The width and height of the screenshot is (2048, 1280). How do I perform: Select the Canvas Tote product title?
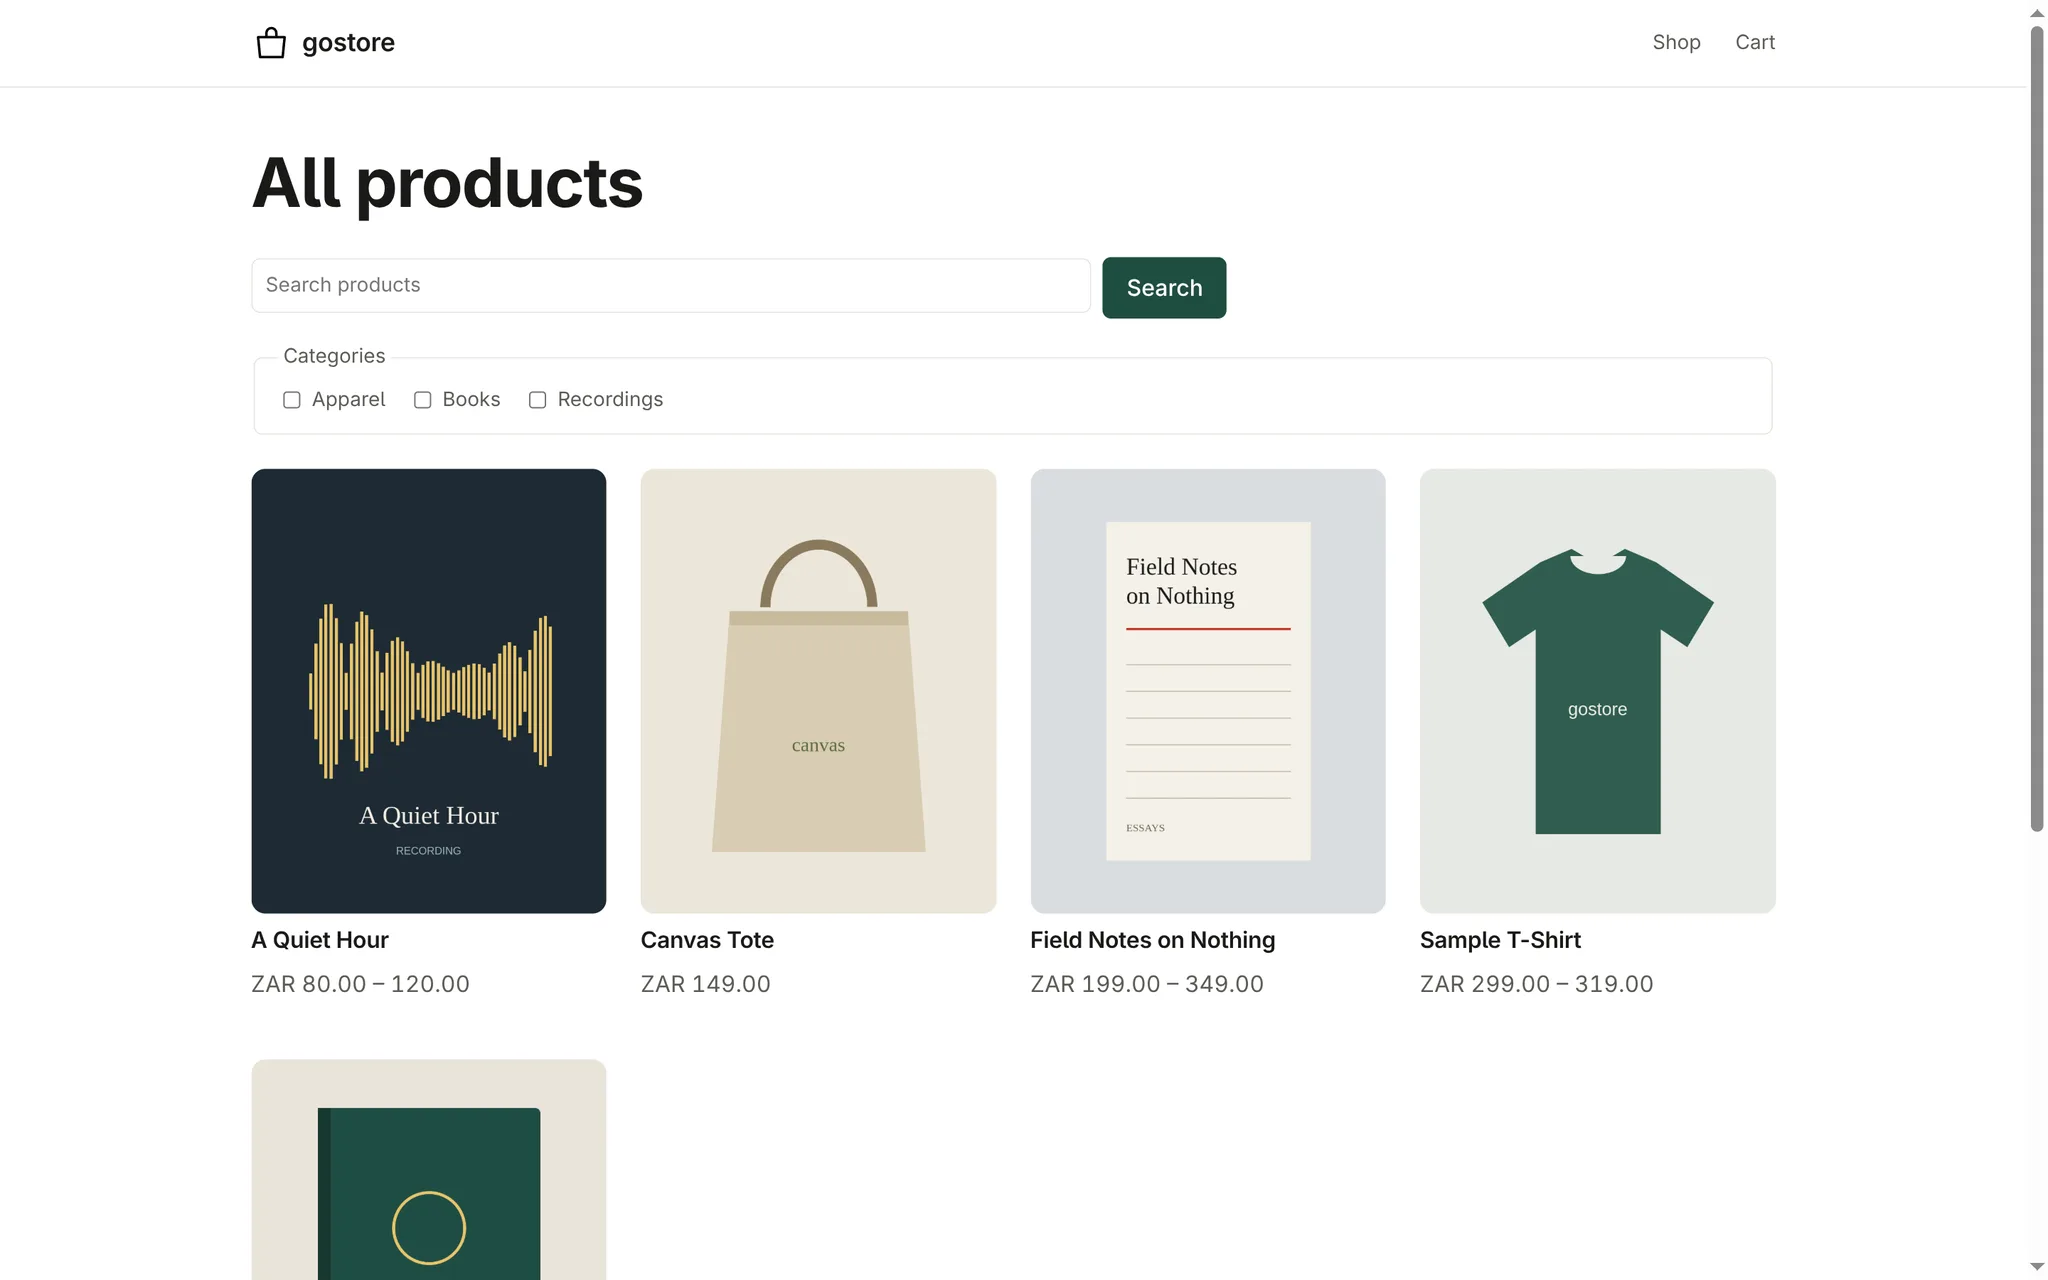point(707,940)
